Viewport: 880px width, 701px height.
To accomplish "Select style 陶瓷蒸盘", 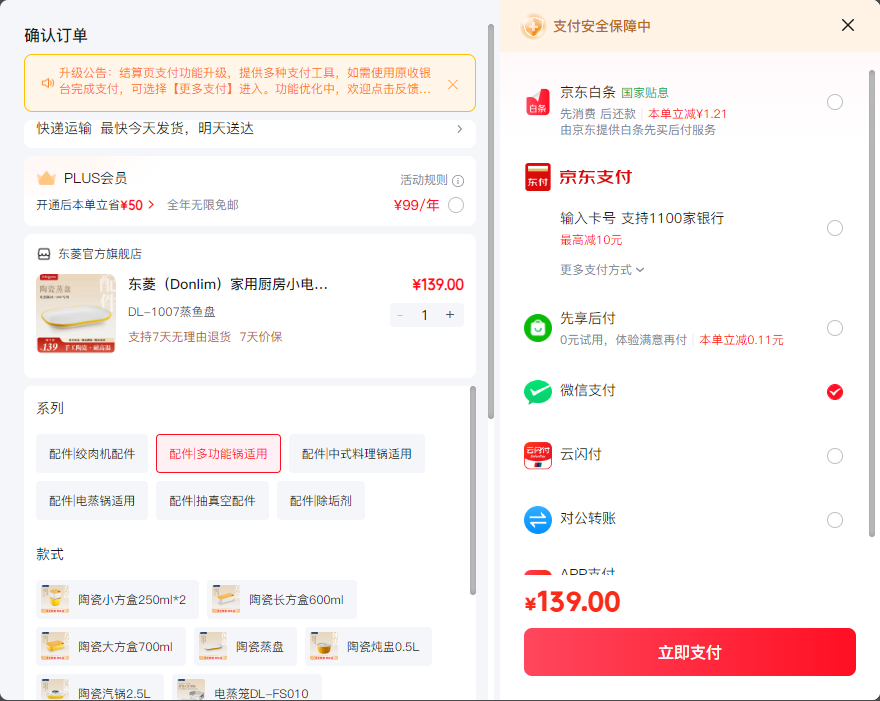I will point(245,647).
